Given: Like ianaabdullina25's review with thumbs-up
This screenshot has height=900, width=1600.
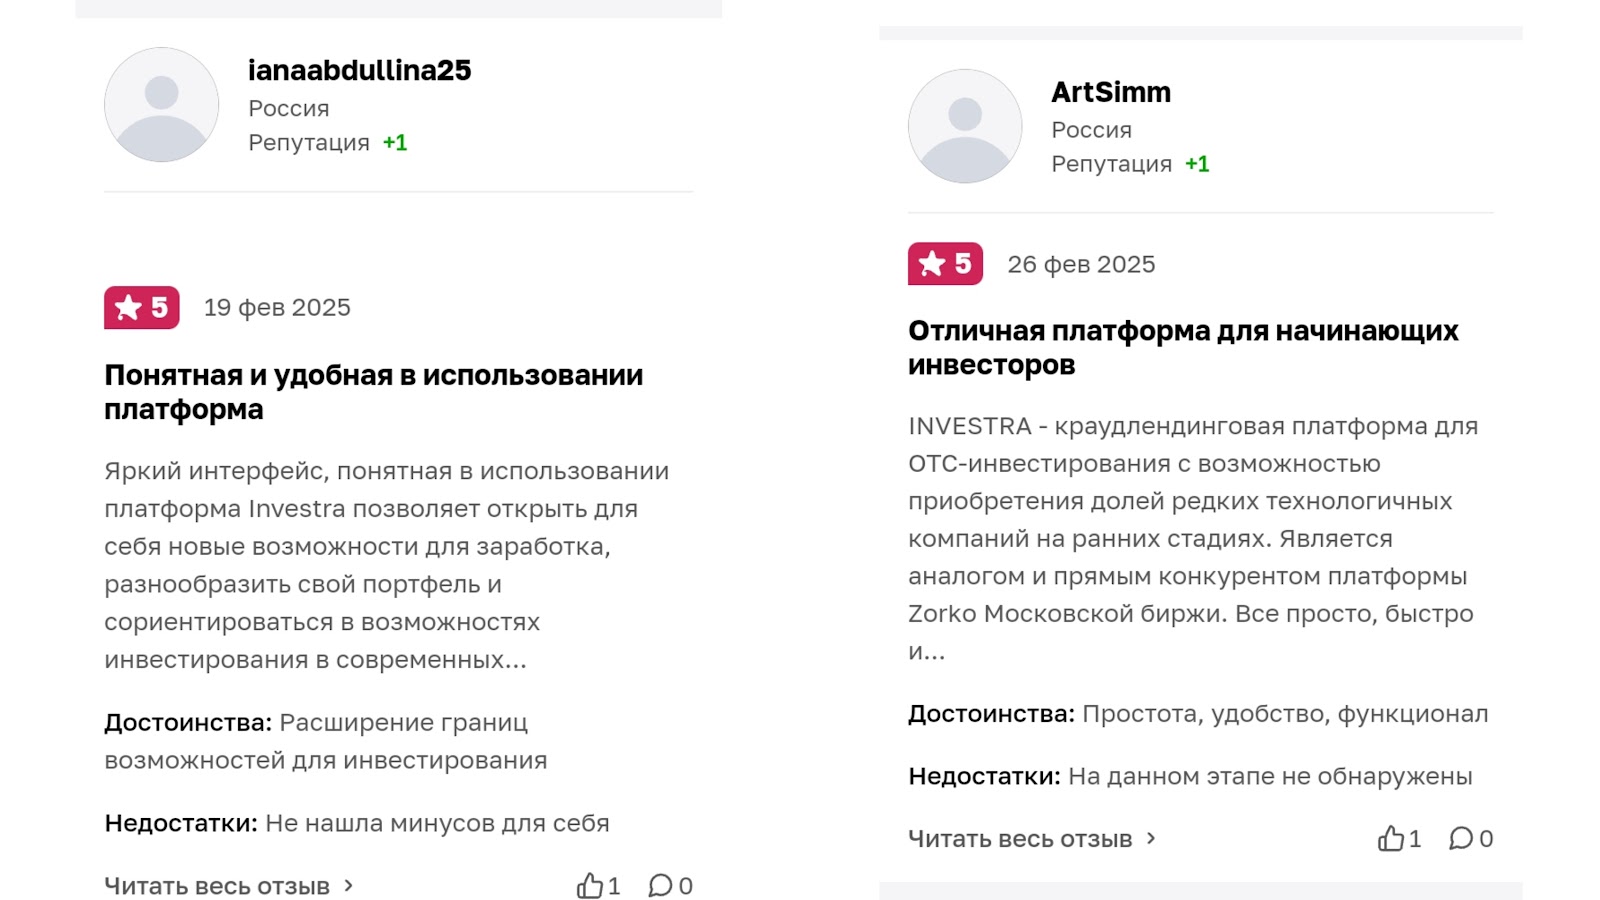Looking at the screenshot, I should pos(590,886).
